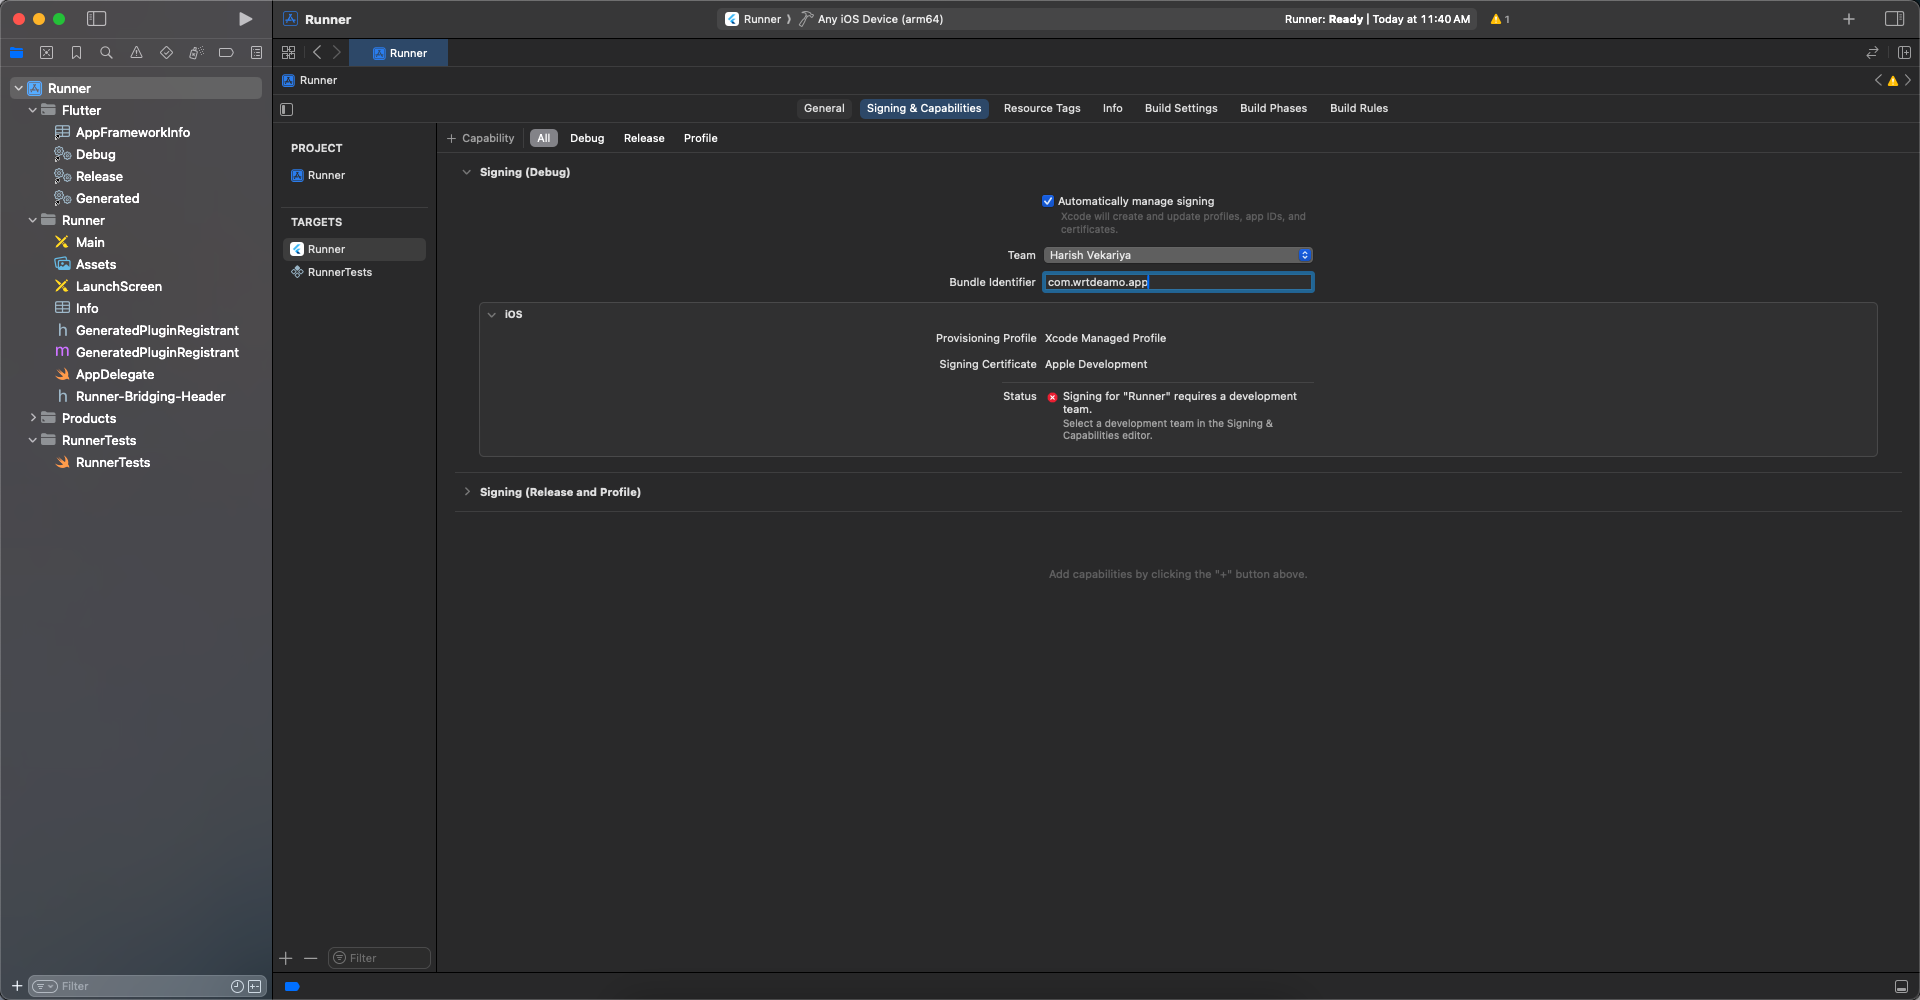Switch to the Resource Tags tab

point(1042,108)
